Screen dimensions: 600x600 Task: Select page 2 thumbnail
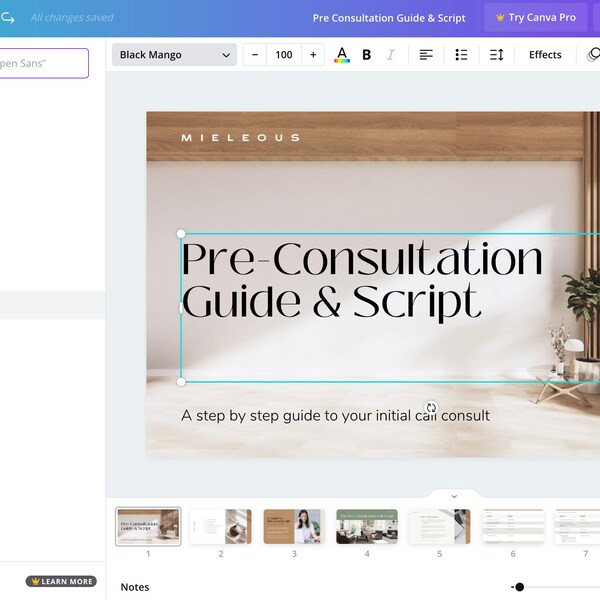tap(221, 527)
